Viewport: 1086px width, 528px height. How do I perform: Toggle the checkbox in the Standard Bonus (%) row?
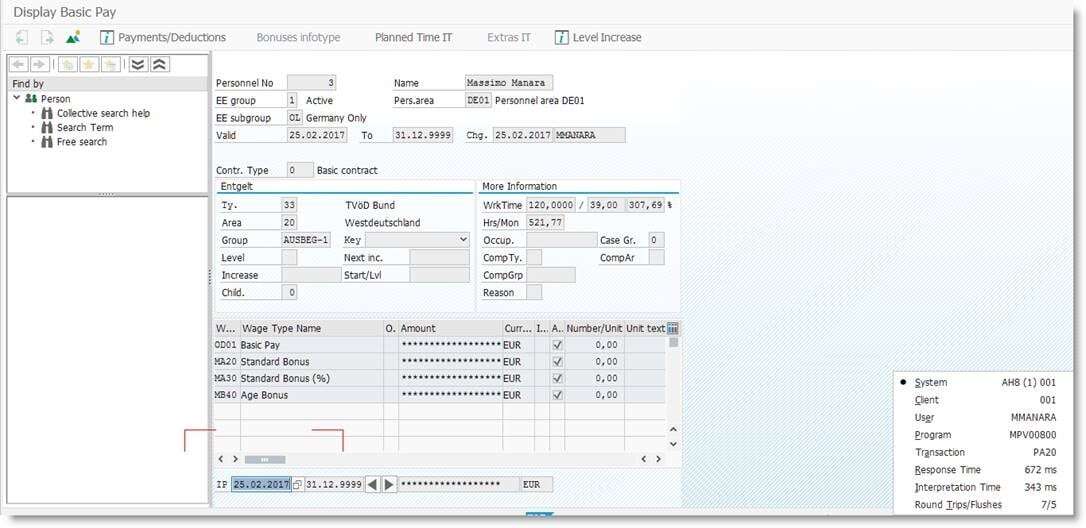(x=557, y=379)
